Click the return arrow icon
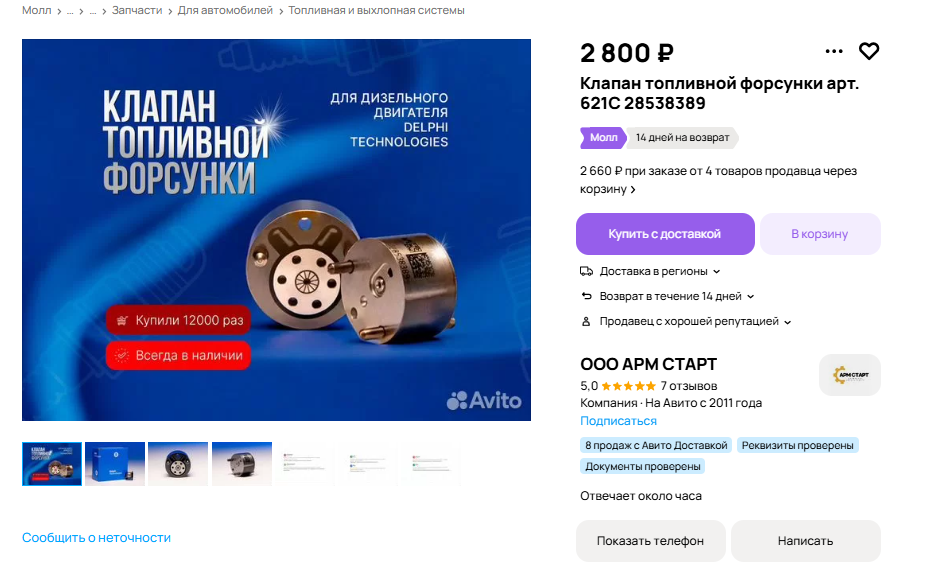Viewport: 949px width, 568px height. pyautogui.click(x=586, y=296)
